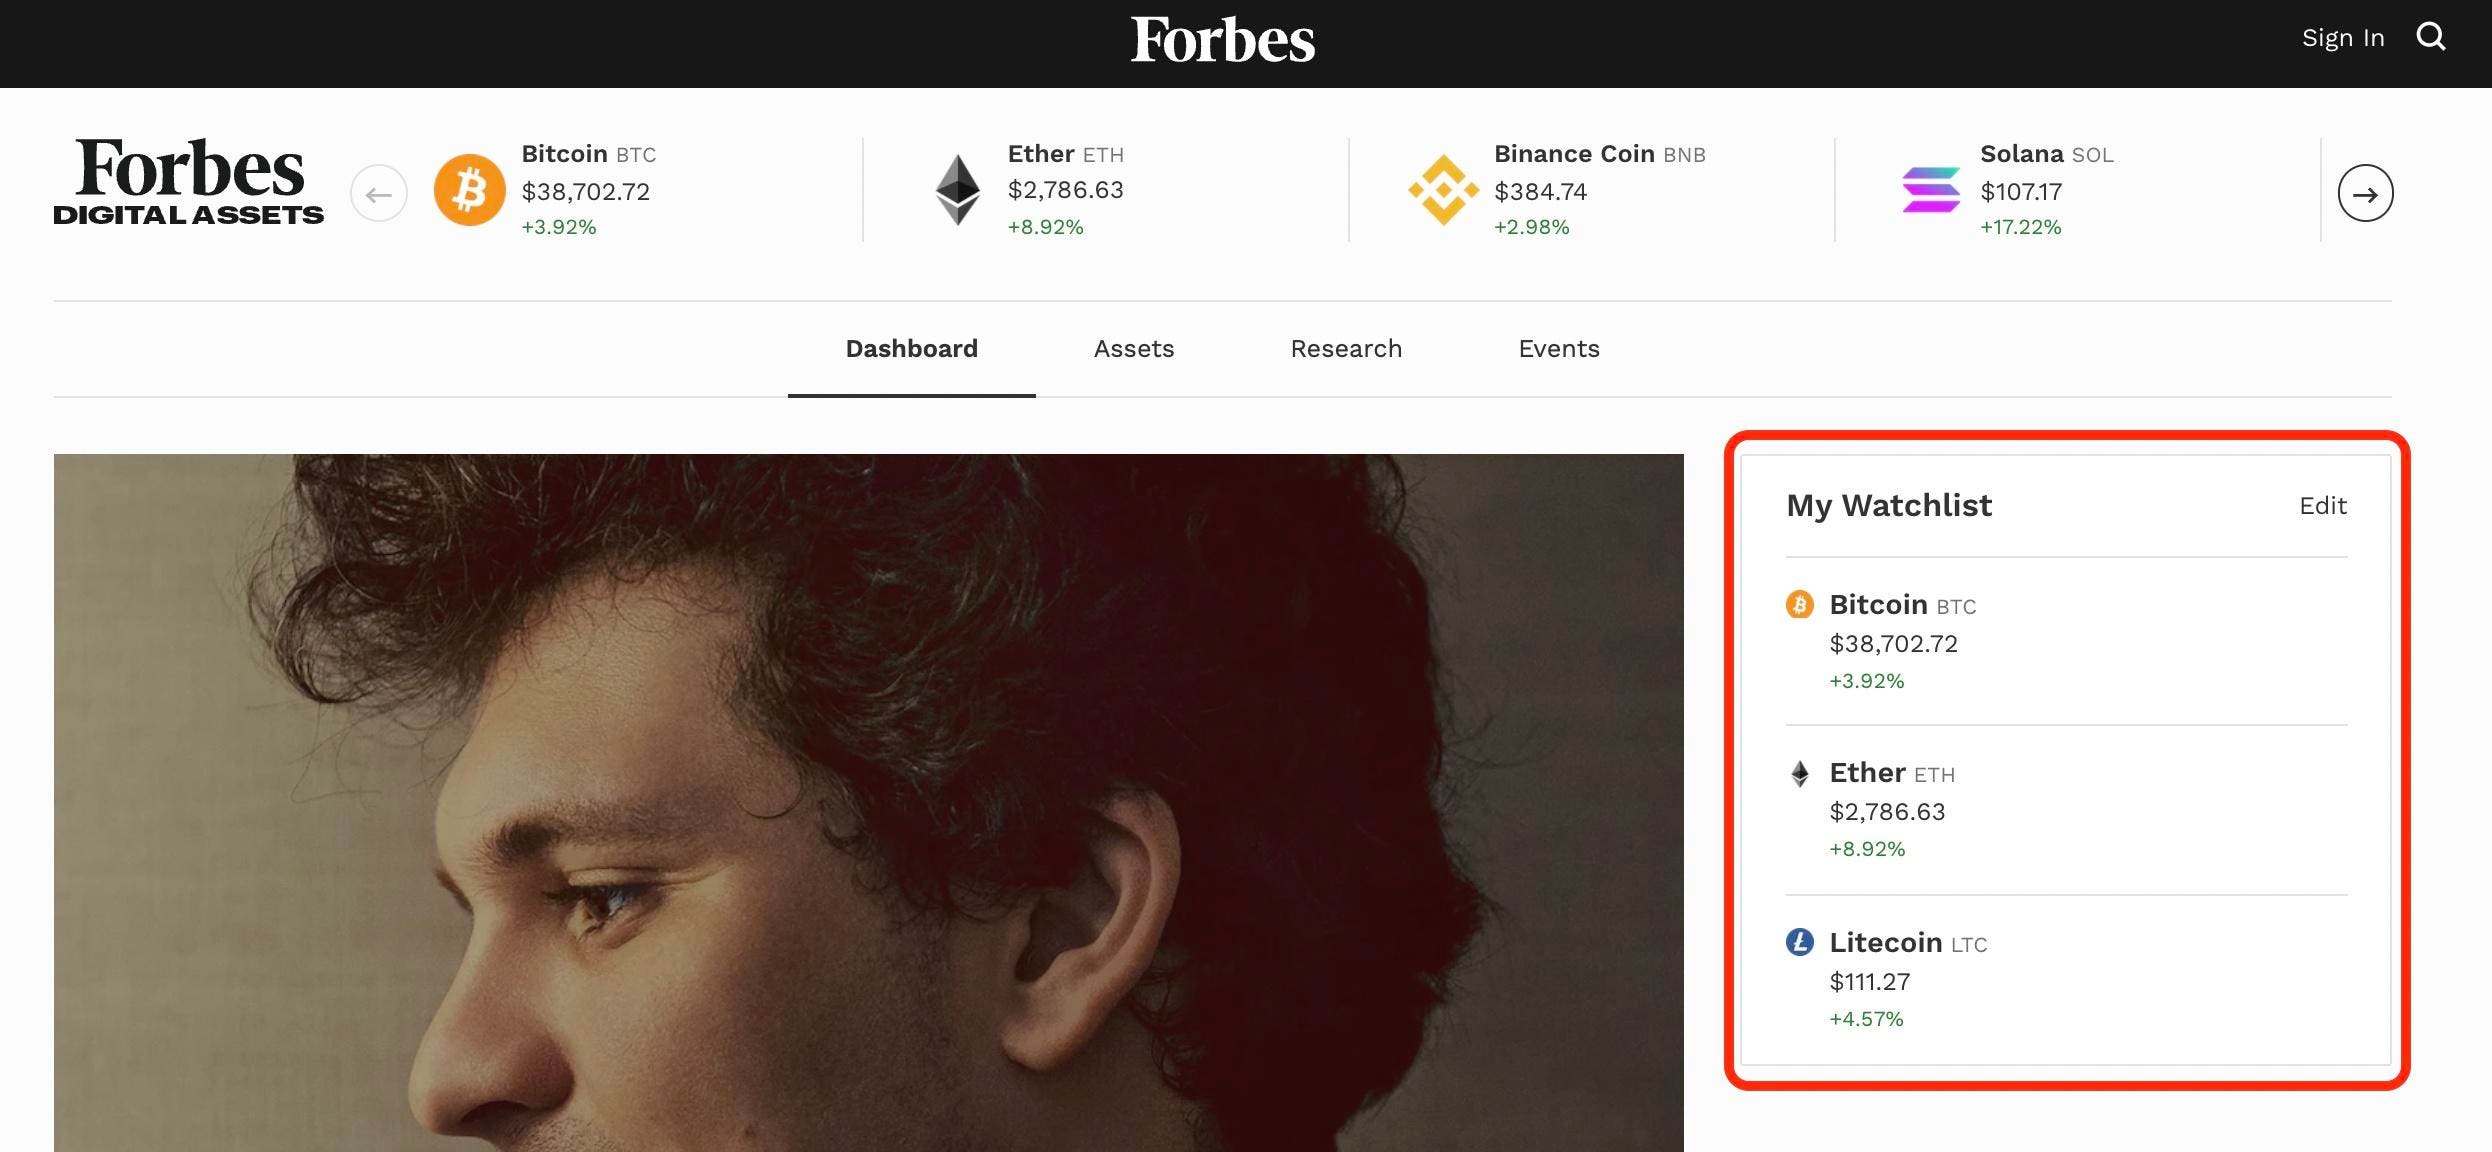
Task: Open the Research section
Action: click(1346, 348)
